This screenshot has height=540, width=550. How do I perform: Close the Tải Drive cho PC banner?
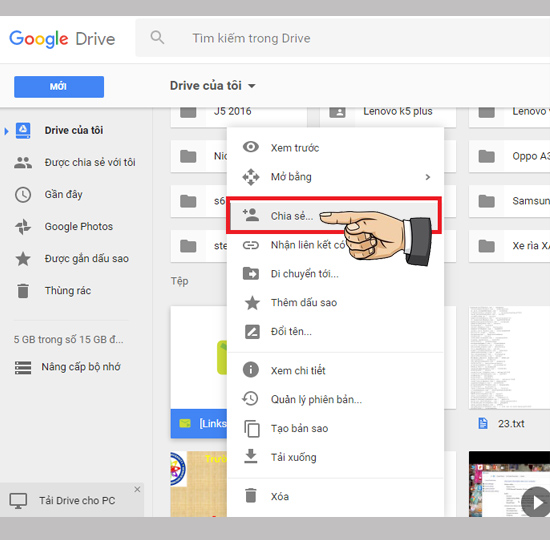point(137,489)
